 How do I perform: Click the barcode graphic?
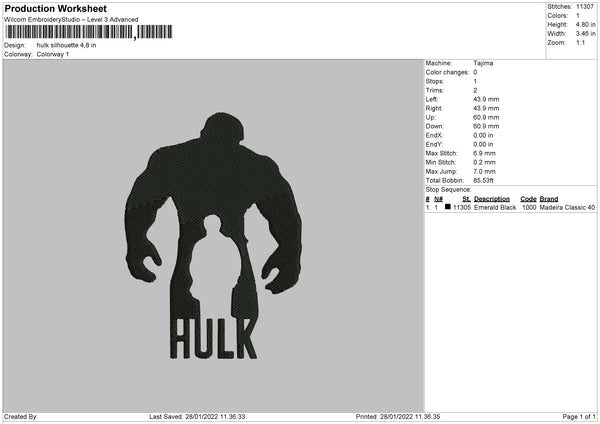pyautogui.click(x=88, y=32)
